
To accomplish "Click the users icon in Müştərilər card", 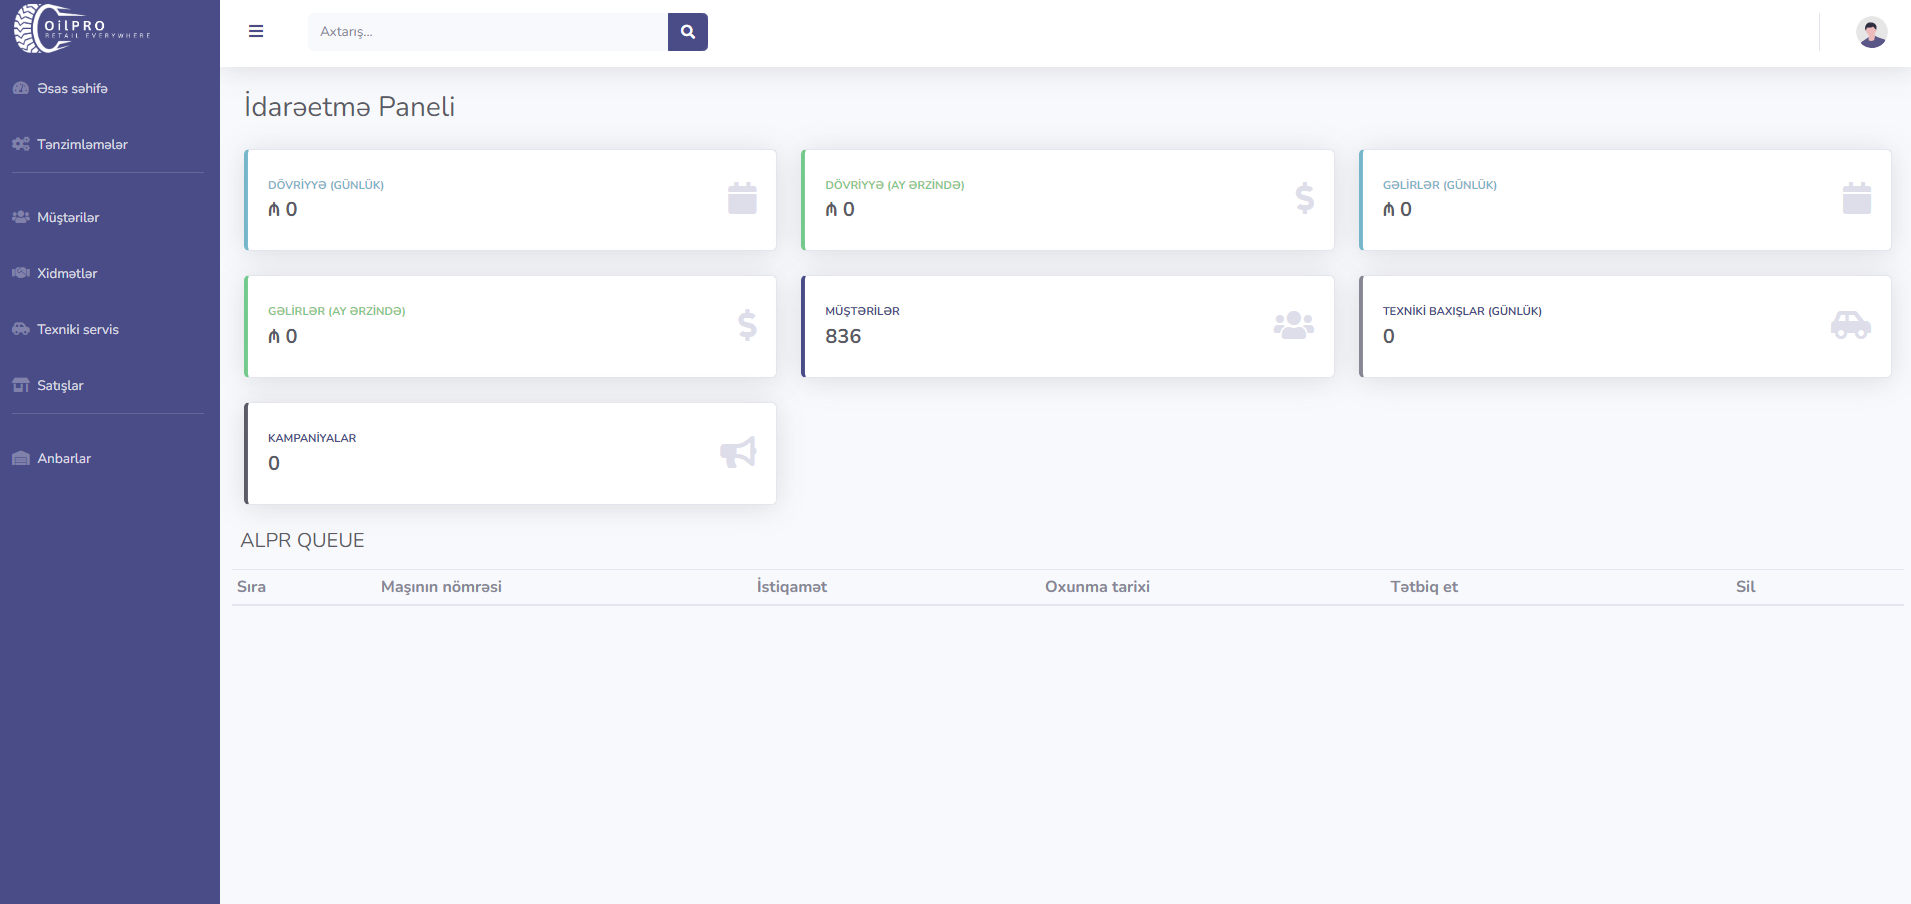I will click(x=1293, y=325).
